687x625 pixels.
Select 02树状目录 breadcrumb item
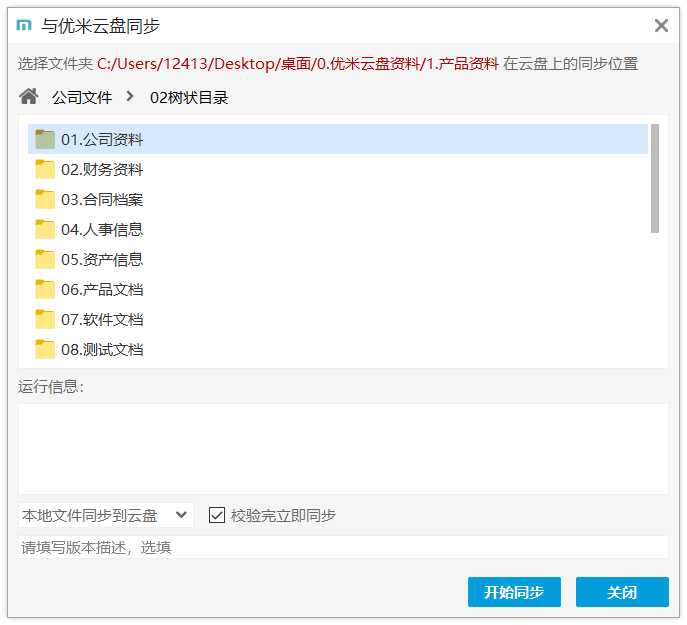189,97
